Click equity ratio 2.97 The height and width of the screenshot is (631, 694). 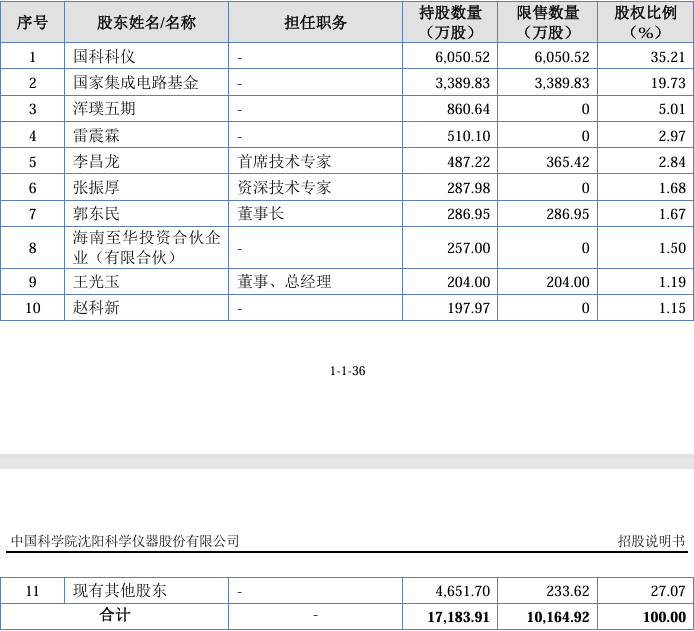pyautogui.click(x=672, y=136)
